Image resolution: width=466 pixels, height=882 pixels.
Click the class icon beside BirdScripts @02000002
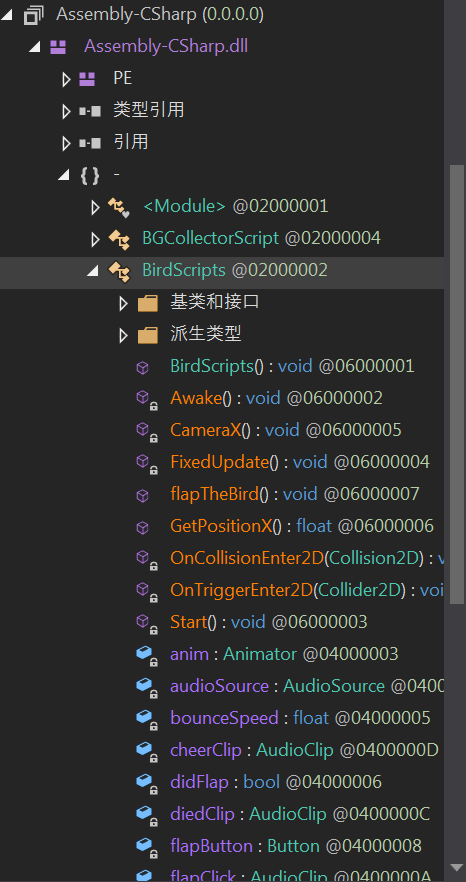(x=119, y=272)
